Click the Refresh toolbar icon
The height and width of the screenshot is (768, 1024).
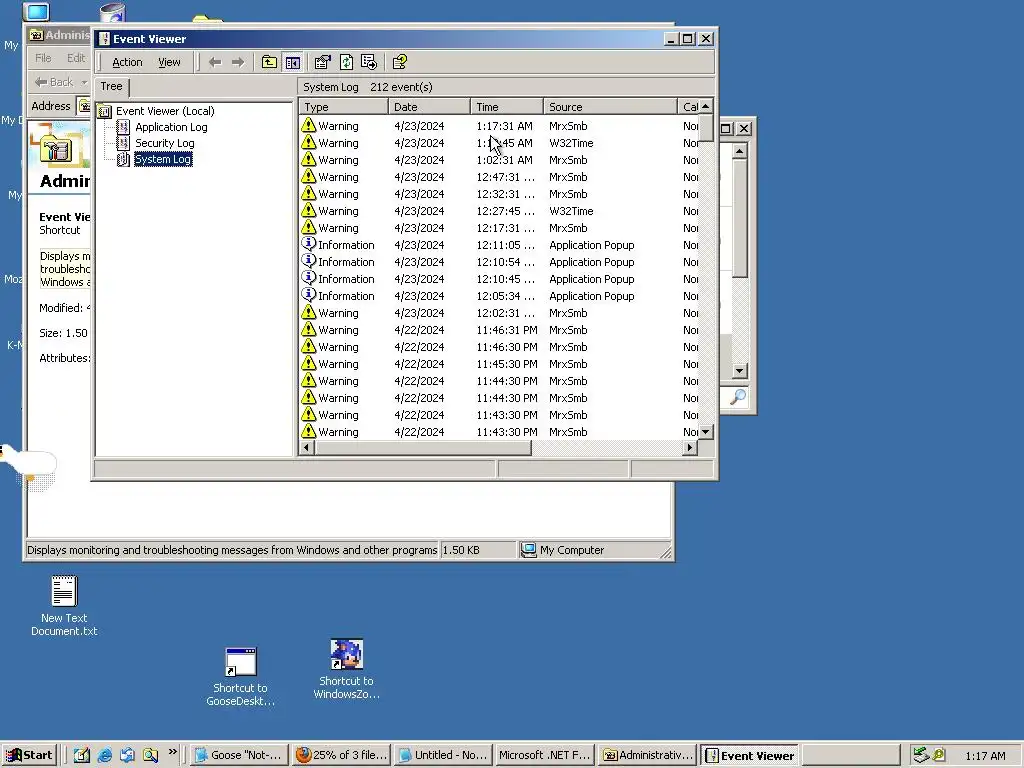346,62
